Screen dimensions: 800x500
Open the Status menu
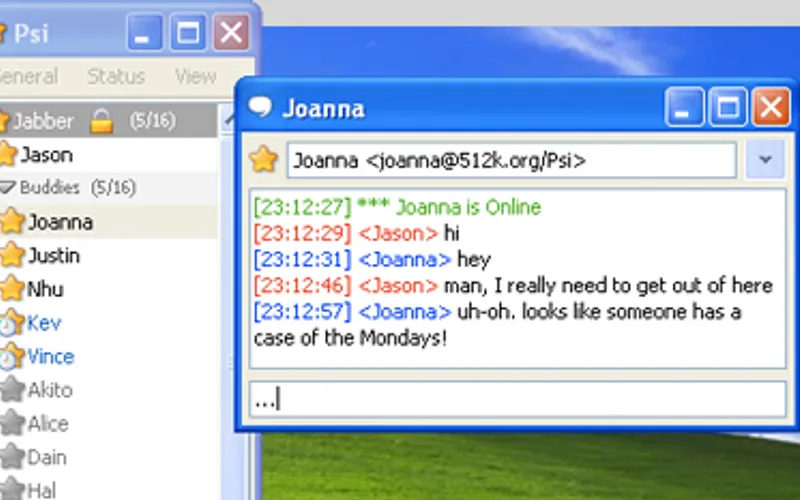tap(116, 76)
